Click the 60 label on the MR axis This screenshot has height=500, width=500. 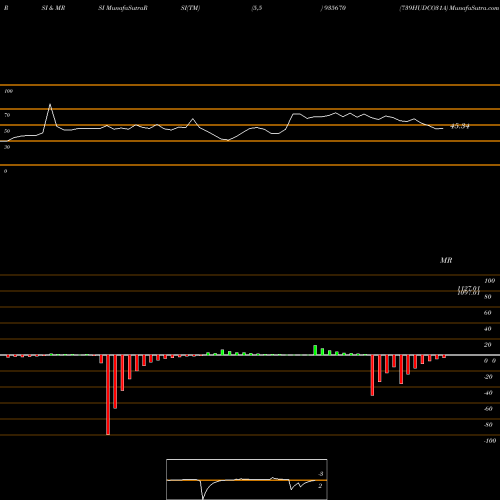coord(488,313)
